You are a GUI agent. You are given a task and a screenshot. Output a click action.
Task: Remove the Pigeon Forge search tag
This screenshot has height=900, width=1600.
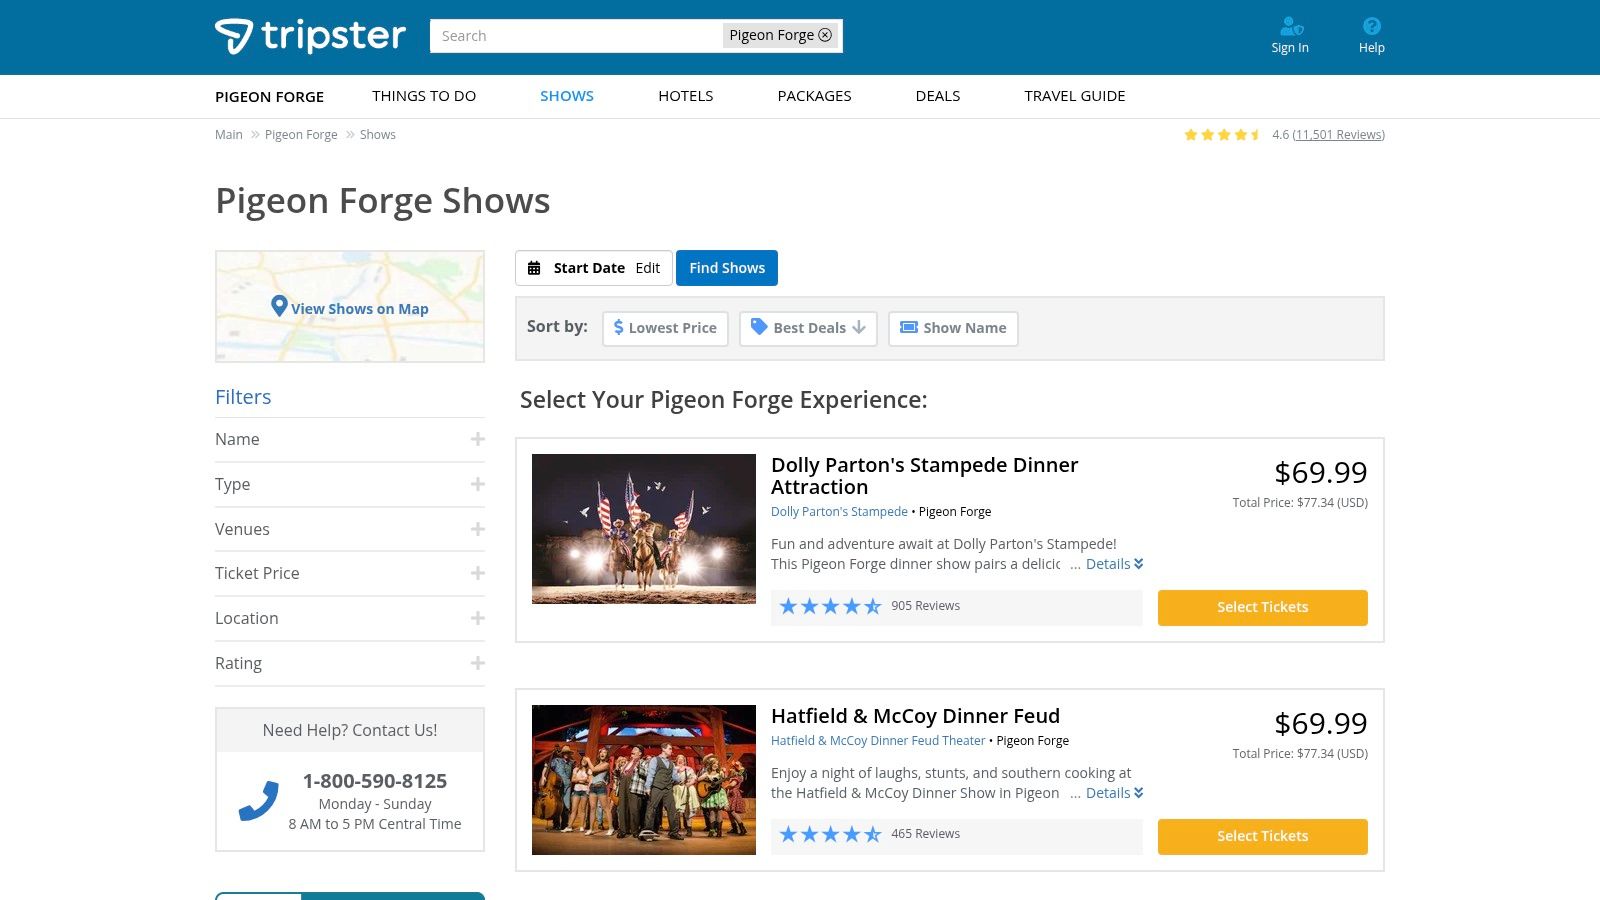pyautogui.click(x=825, y=35)
